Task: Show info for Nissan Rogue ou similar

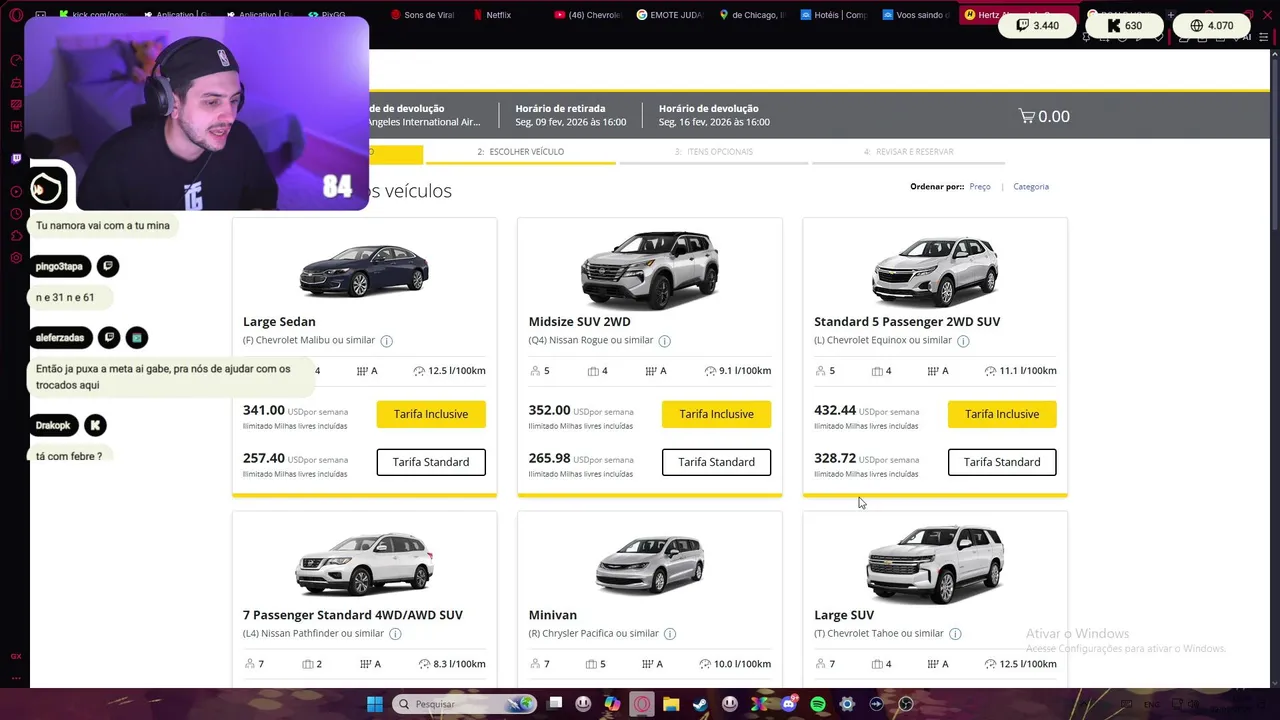Action: 664,341
